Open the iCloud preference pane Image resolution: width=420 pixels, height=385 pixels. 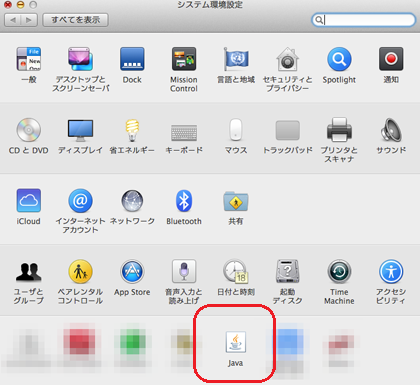coord(29,200)
